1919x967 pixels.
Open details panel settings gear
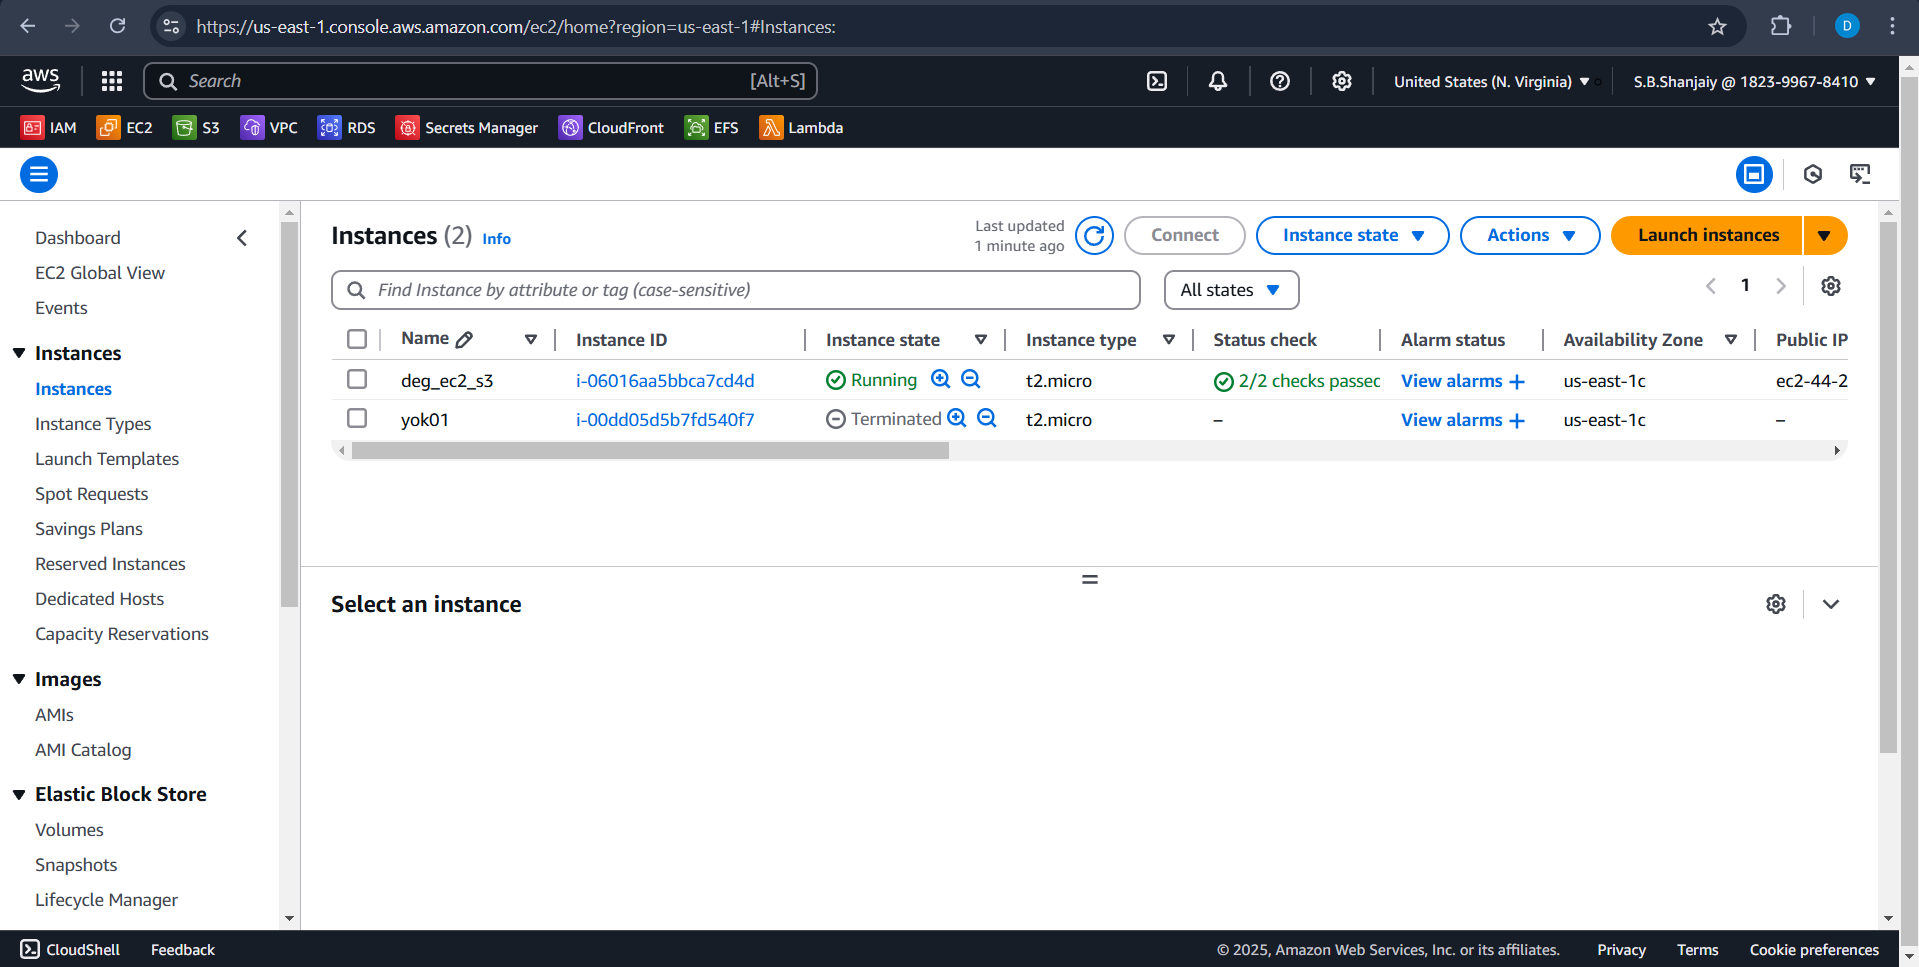click(1776, 604)
